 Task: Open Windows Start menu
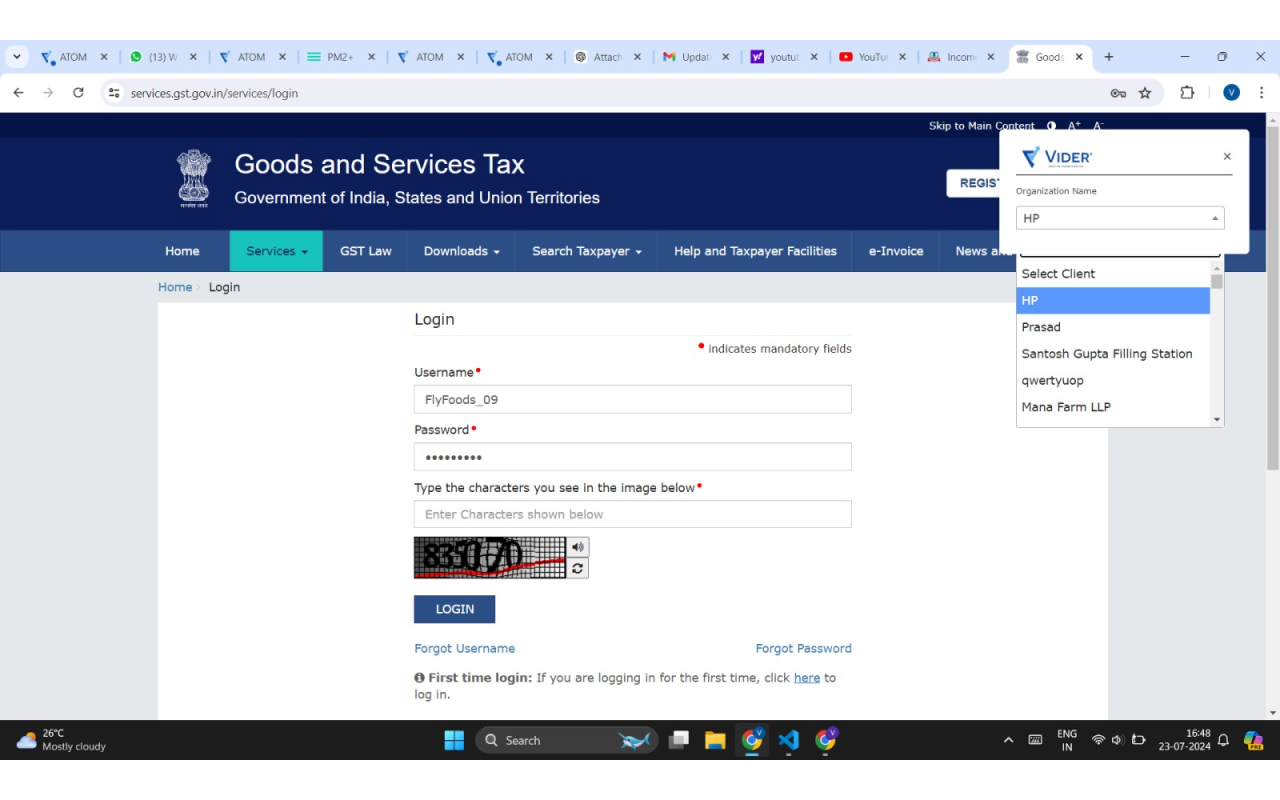(x=454, y=740)
